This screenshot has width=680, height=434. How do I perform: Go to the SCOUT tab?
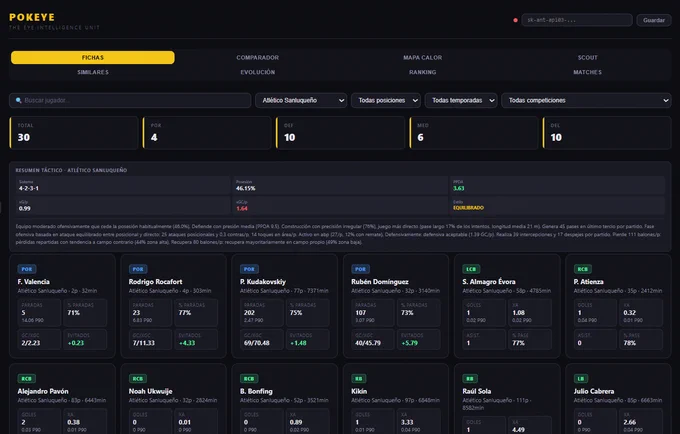click(587, 57)
